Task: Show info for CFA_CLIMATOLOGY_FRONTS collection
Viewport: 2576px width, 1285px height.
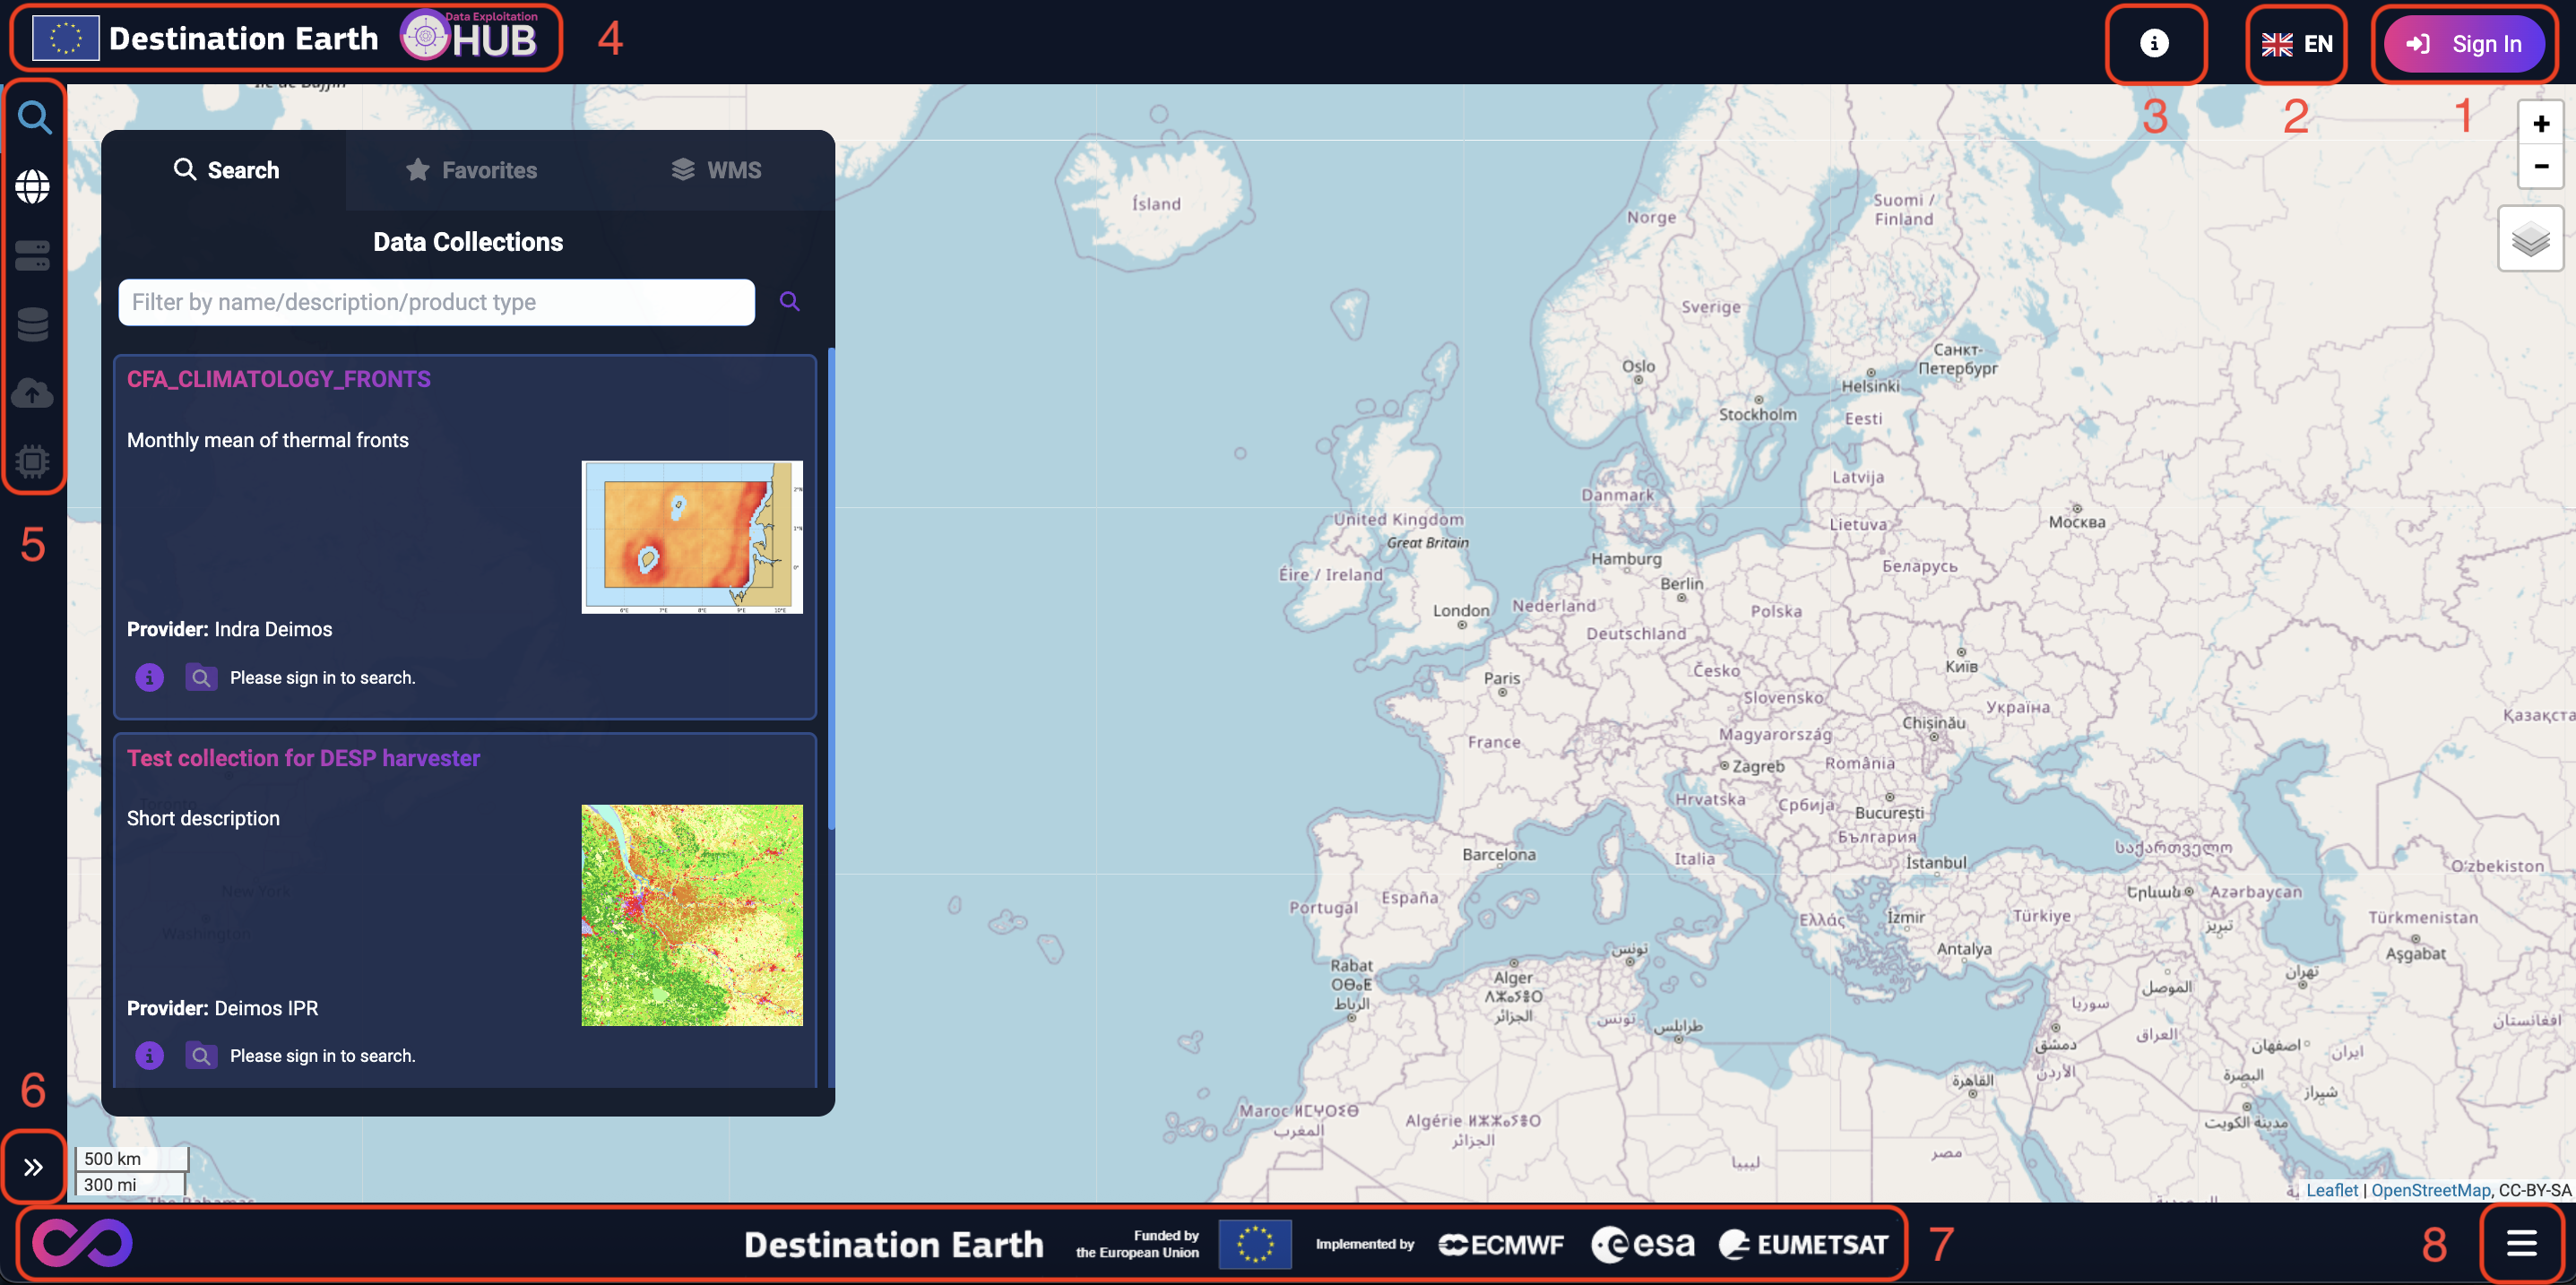Action: click(149, 677)
